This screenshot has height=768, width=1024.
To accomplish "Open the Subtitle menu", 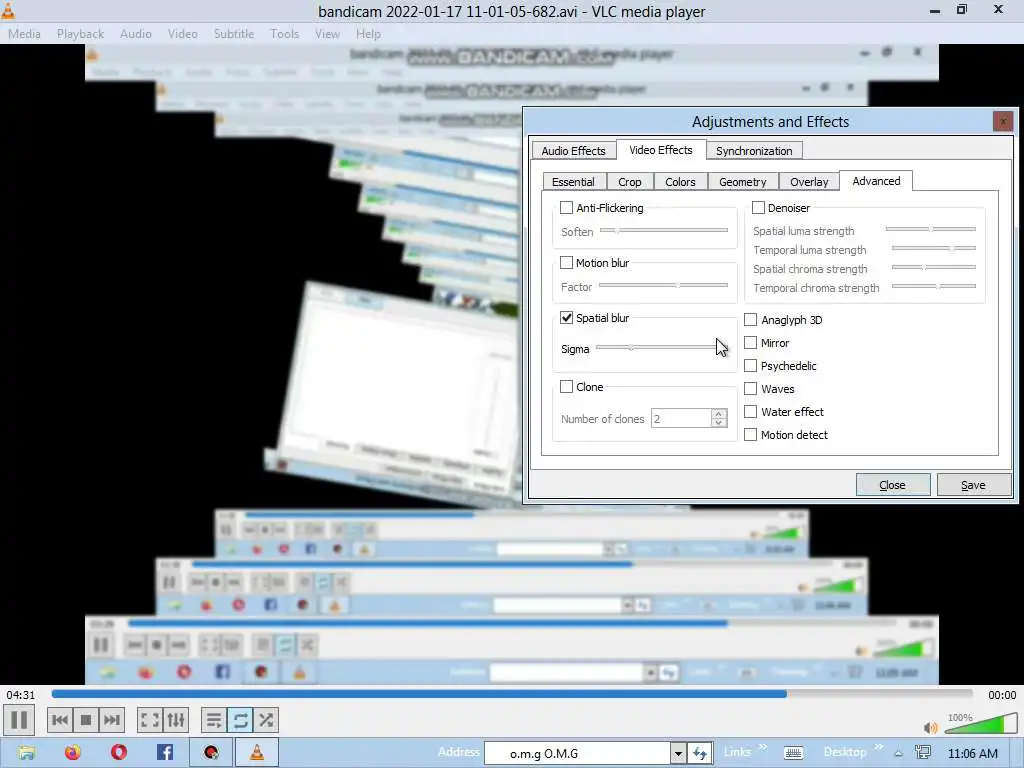I will 234,34.
